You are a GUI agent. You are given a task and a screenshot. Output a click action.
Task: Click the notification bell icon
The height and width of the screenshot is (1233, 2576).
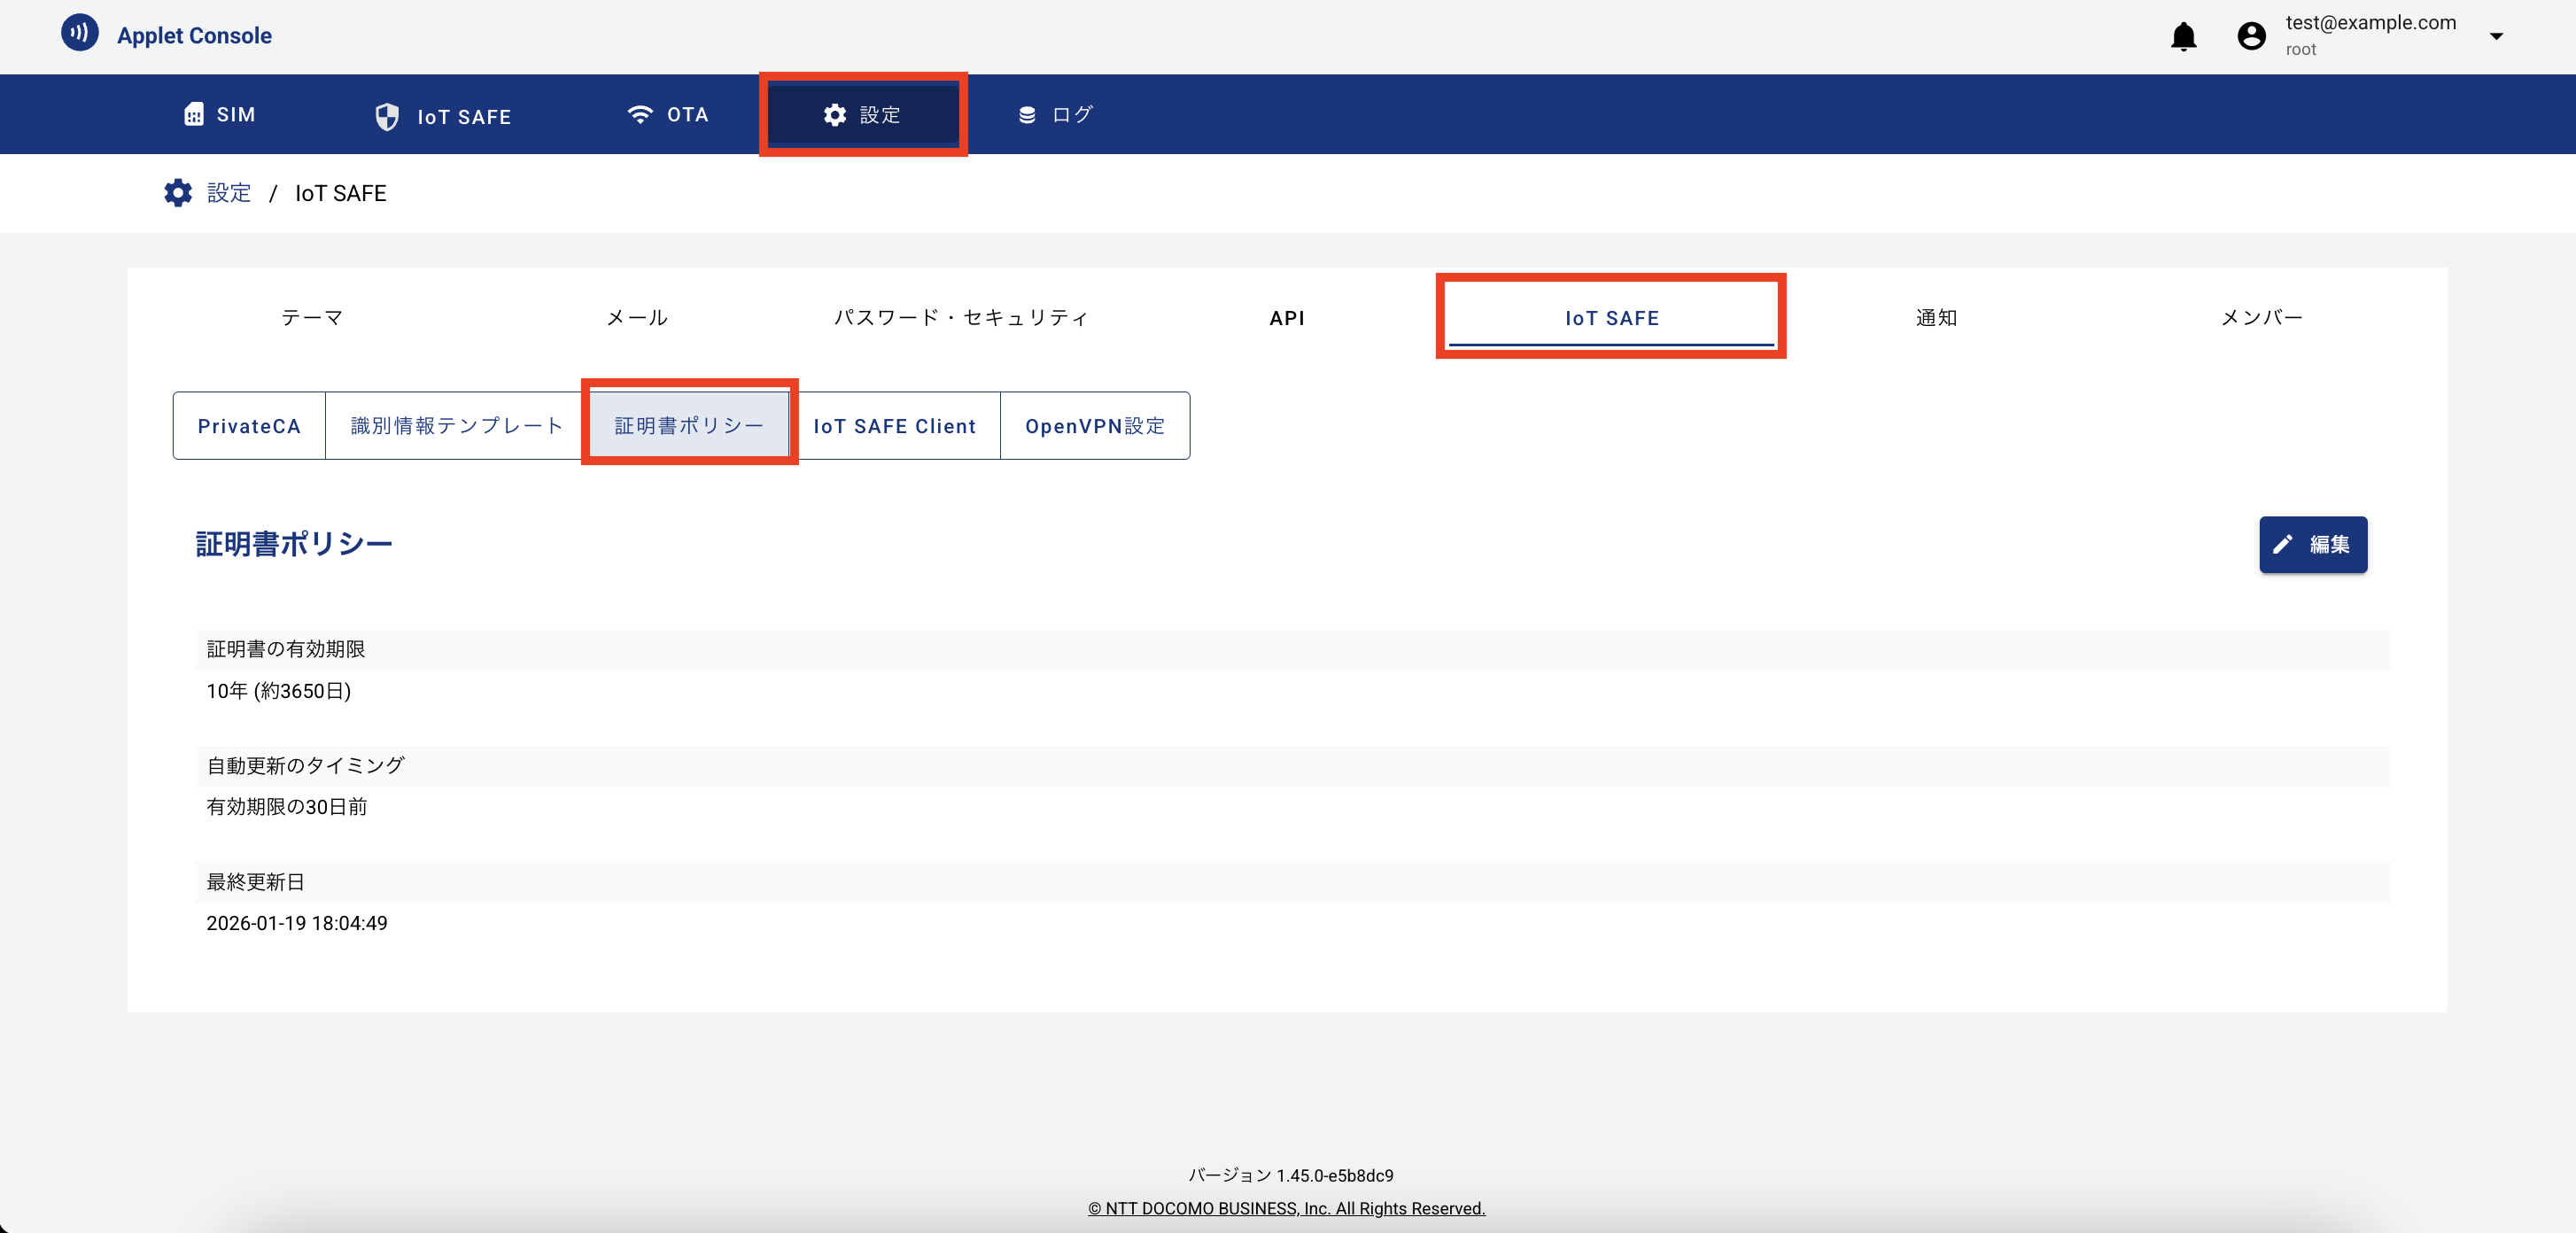2184,36
